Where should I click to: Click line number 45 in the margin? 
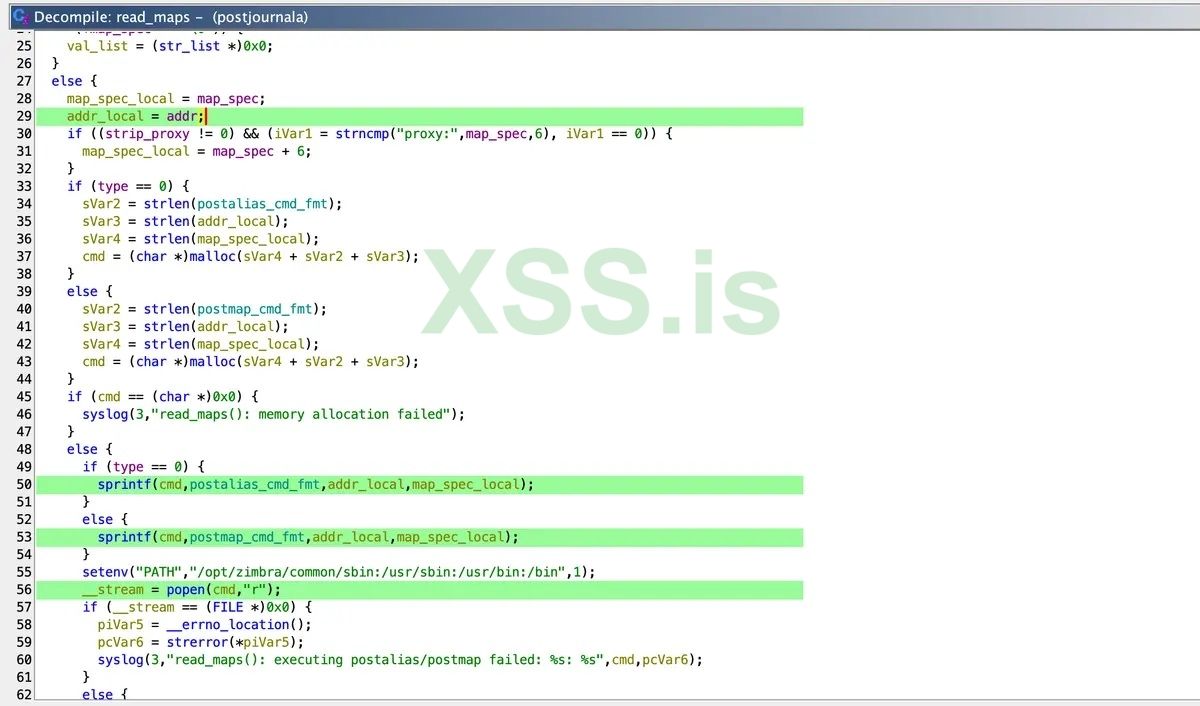[24, 396]
